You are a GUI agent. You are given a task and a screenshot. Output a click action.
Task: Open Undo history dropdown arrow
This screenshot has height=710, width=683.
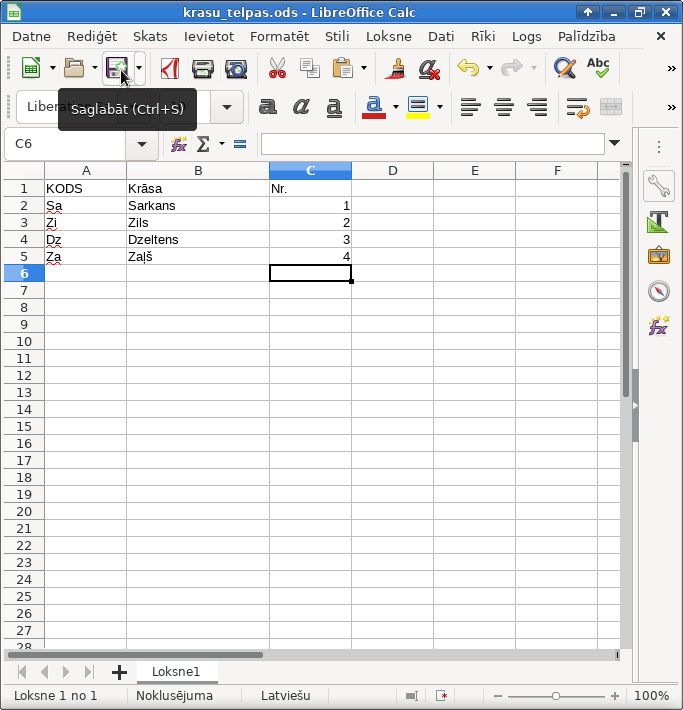tap(490, 68)
